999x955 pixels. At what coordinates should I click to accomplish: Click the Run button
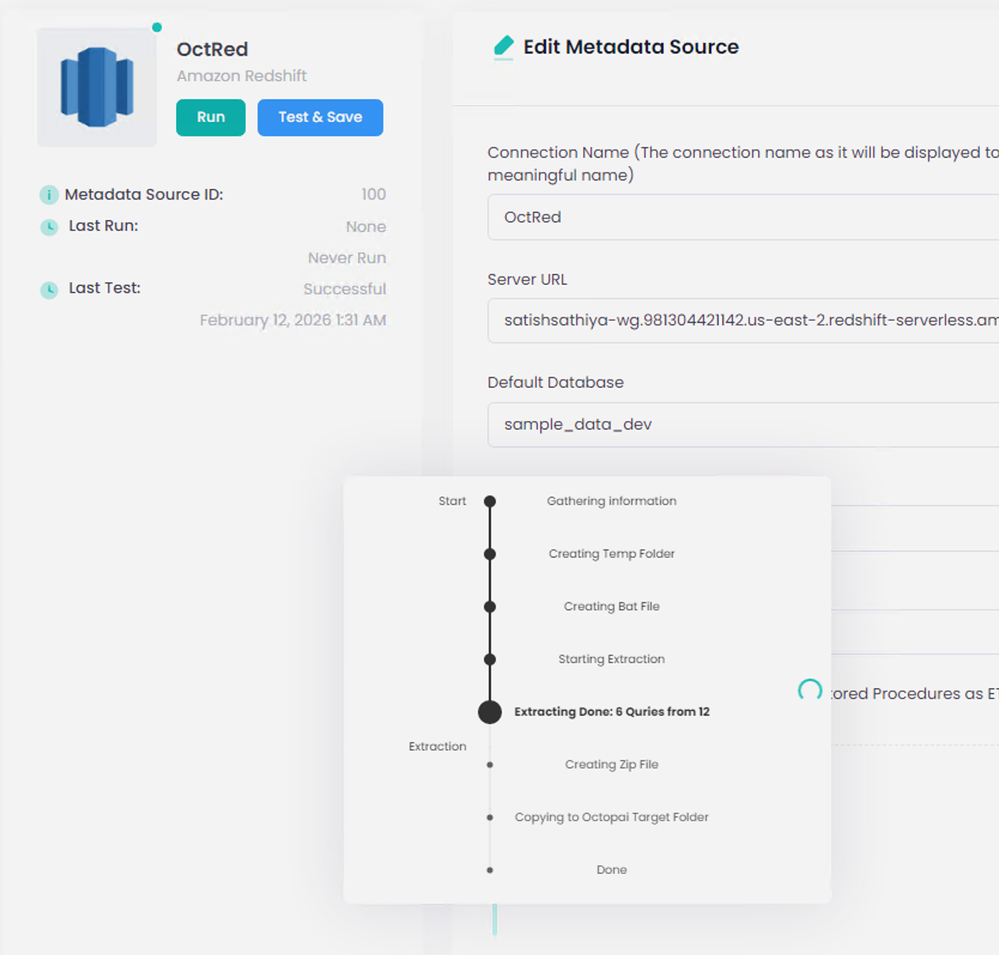pos(210,117)
